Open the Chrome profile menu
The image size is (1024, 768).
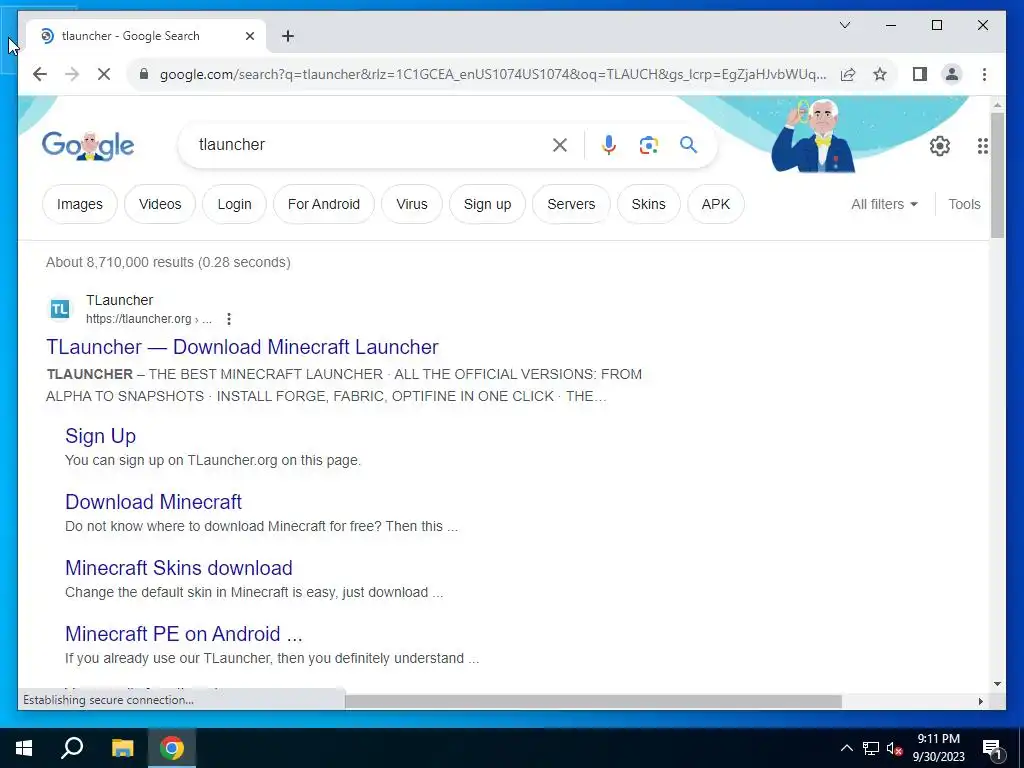952,74
